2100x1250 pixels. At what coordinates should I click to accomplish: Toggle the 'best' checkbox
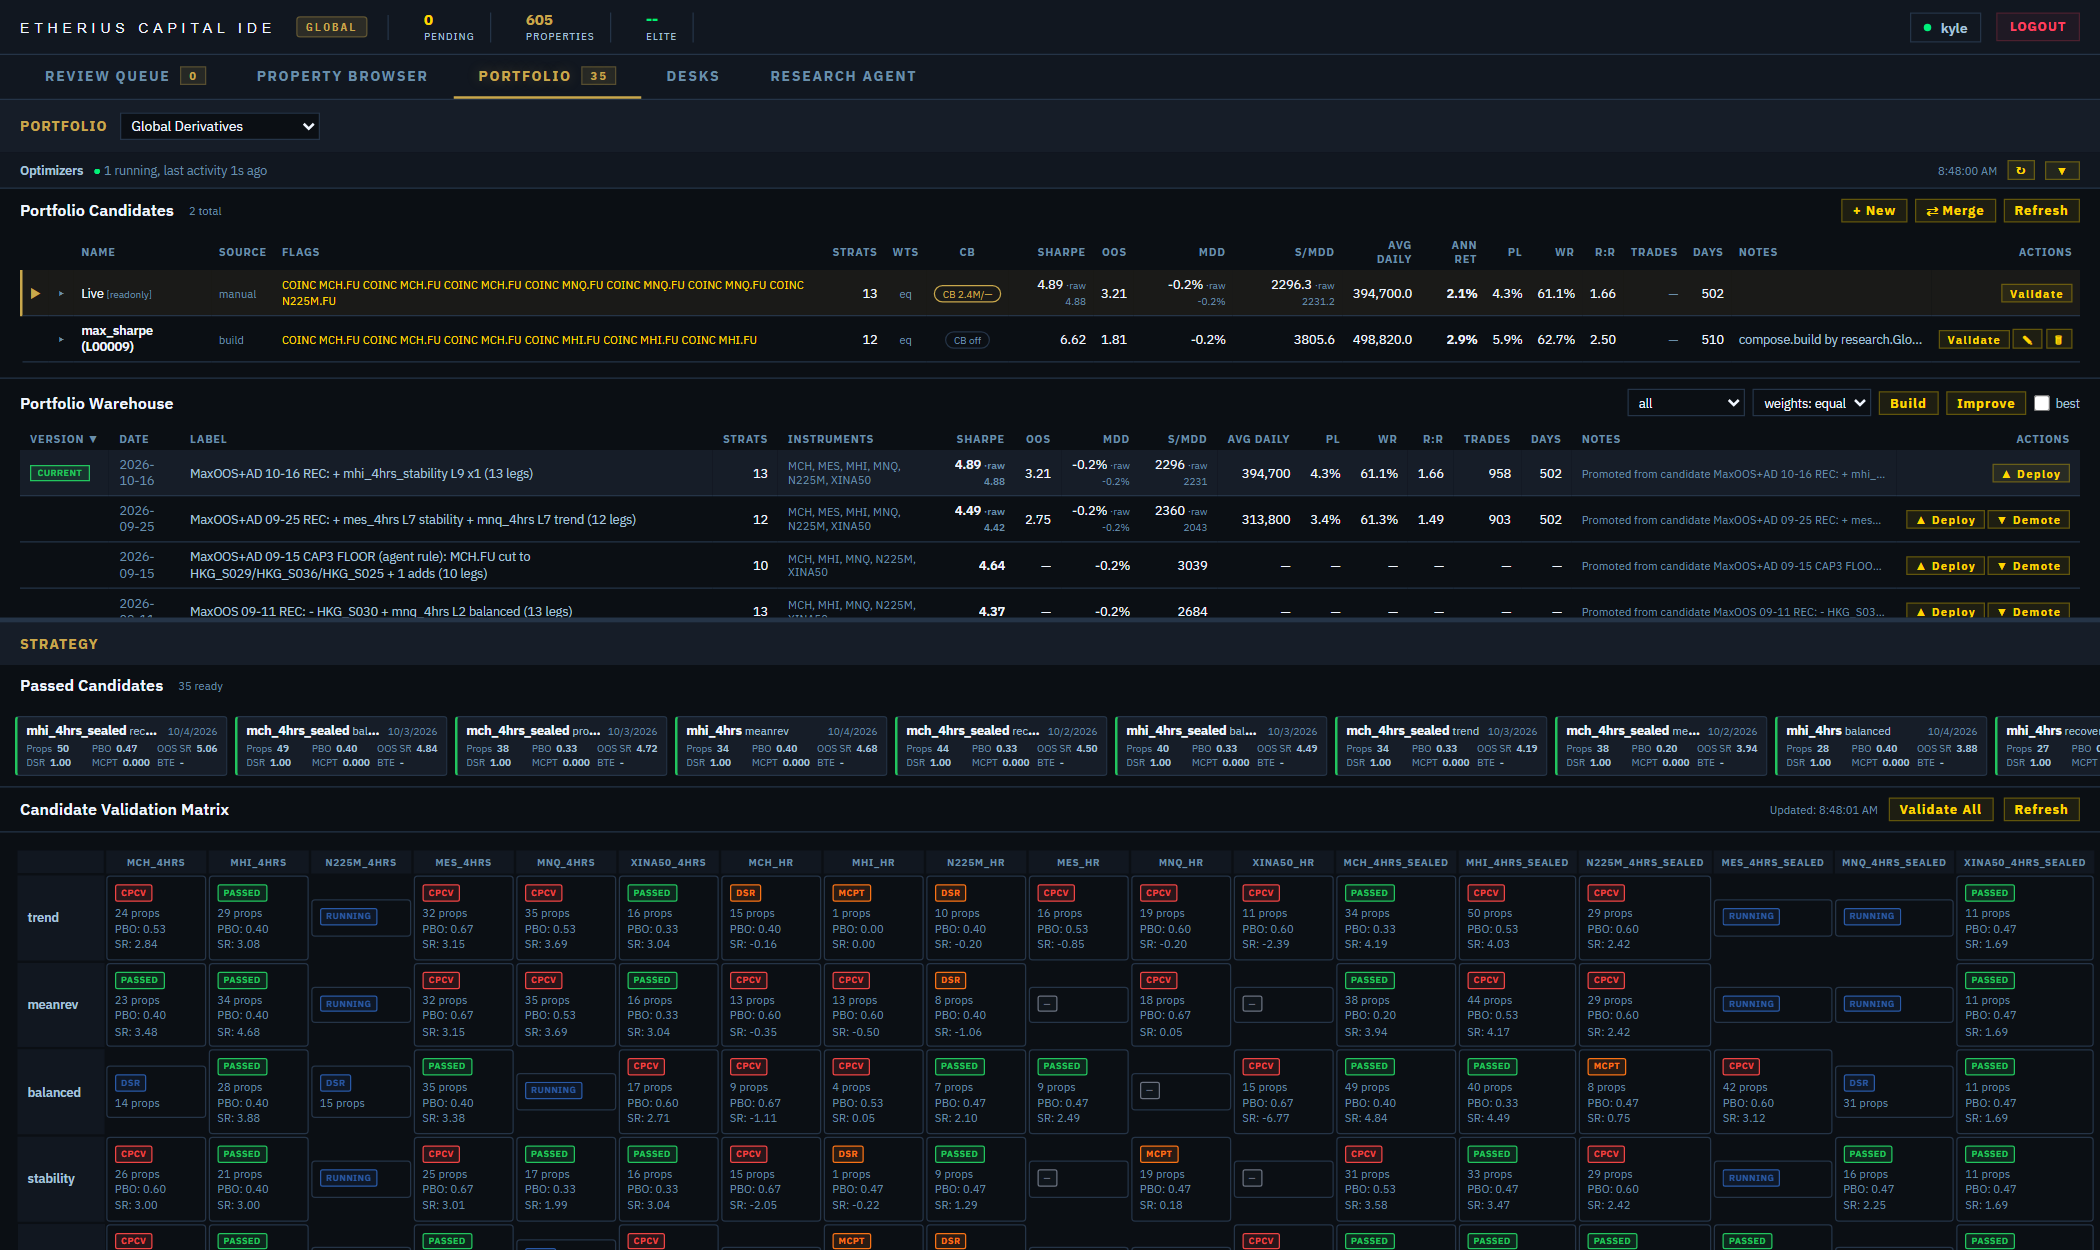tap(2042, 404)
